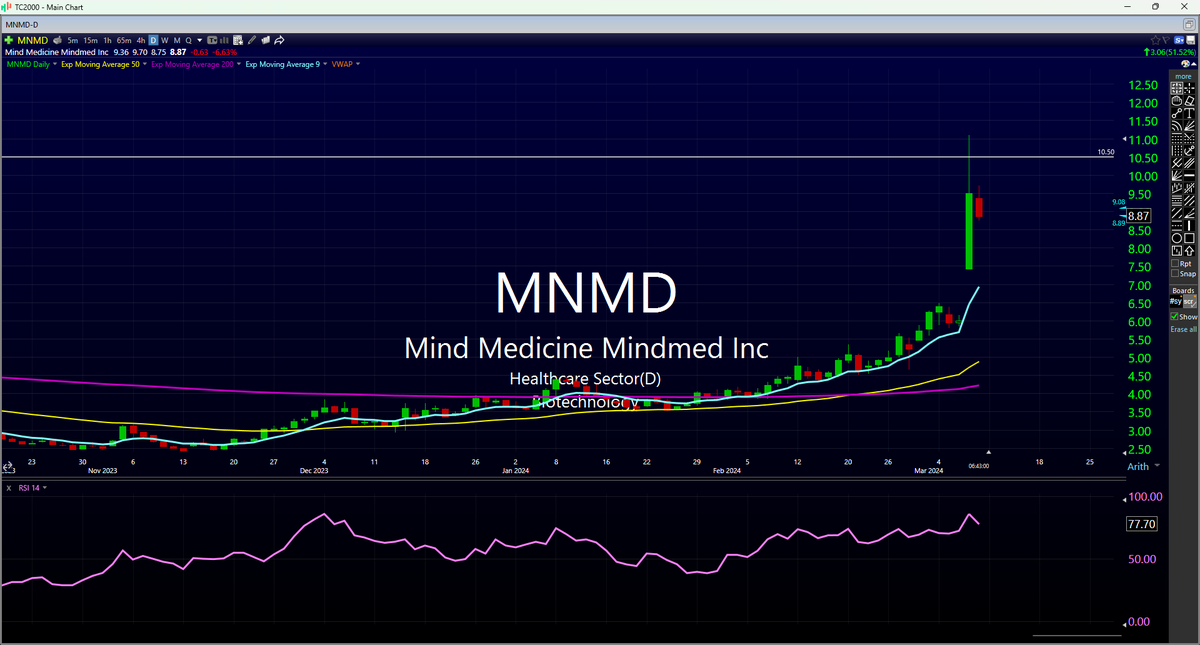Select the M monthly timeframe

point(177,40)
